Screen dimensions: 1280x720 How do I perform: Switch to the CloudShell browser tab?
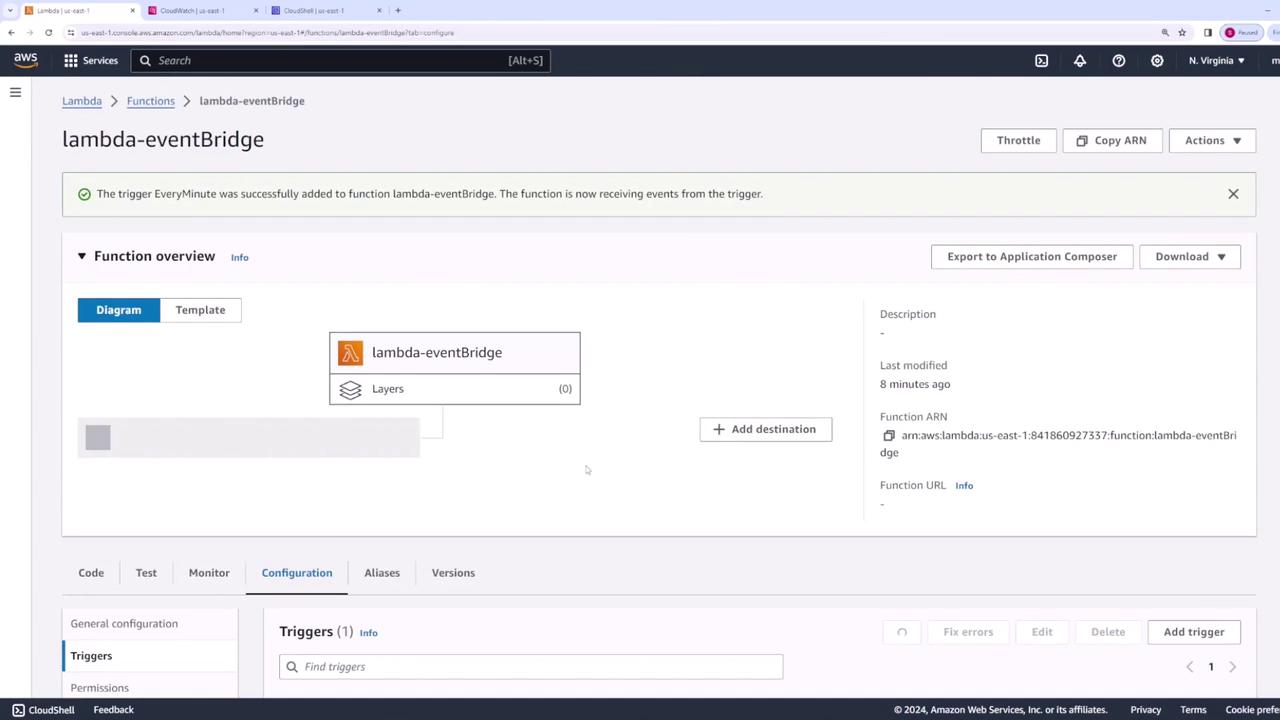325,10
